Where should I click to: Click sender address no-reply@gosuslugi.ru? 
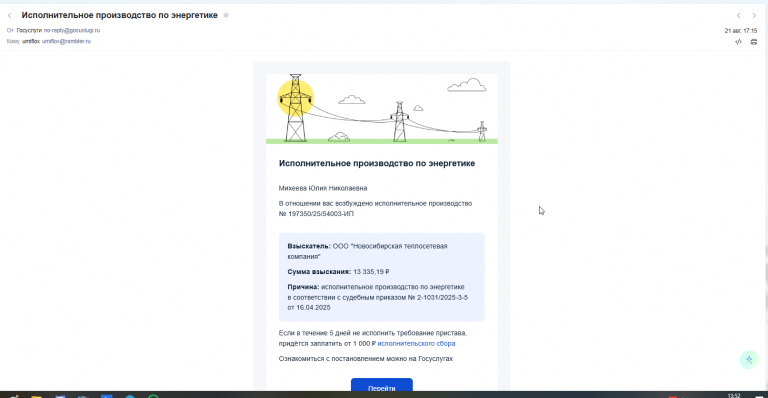pyautogui.click(x=72, y=30)
